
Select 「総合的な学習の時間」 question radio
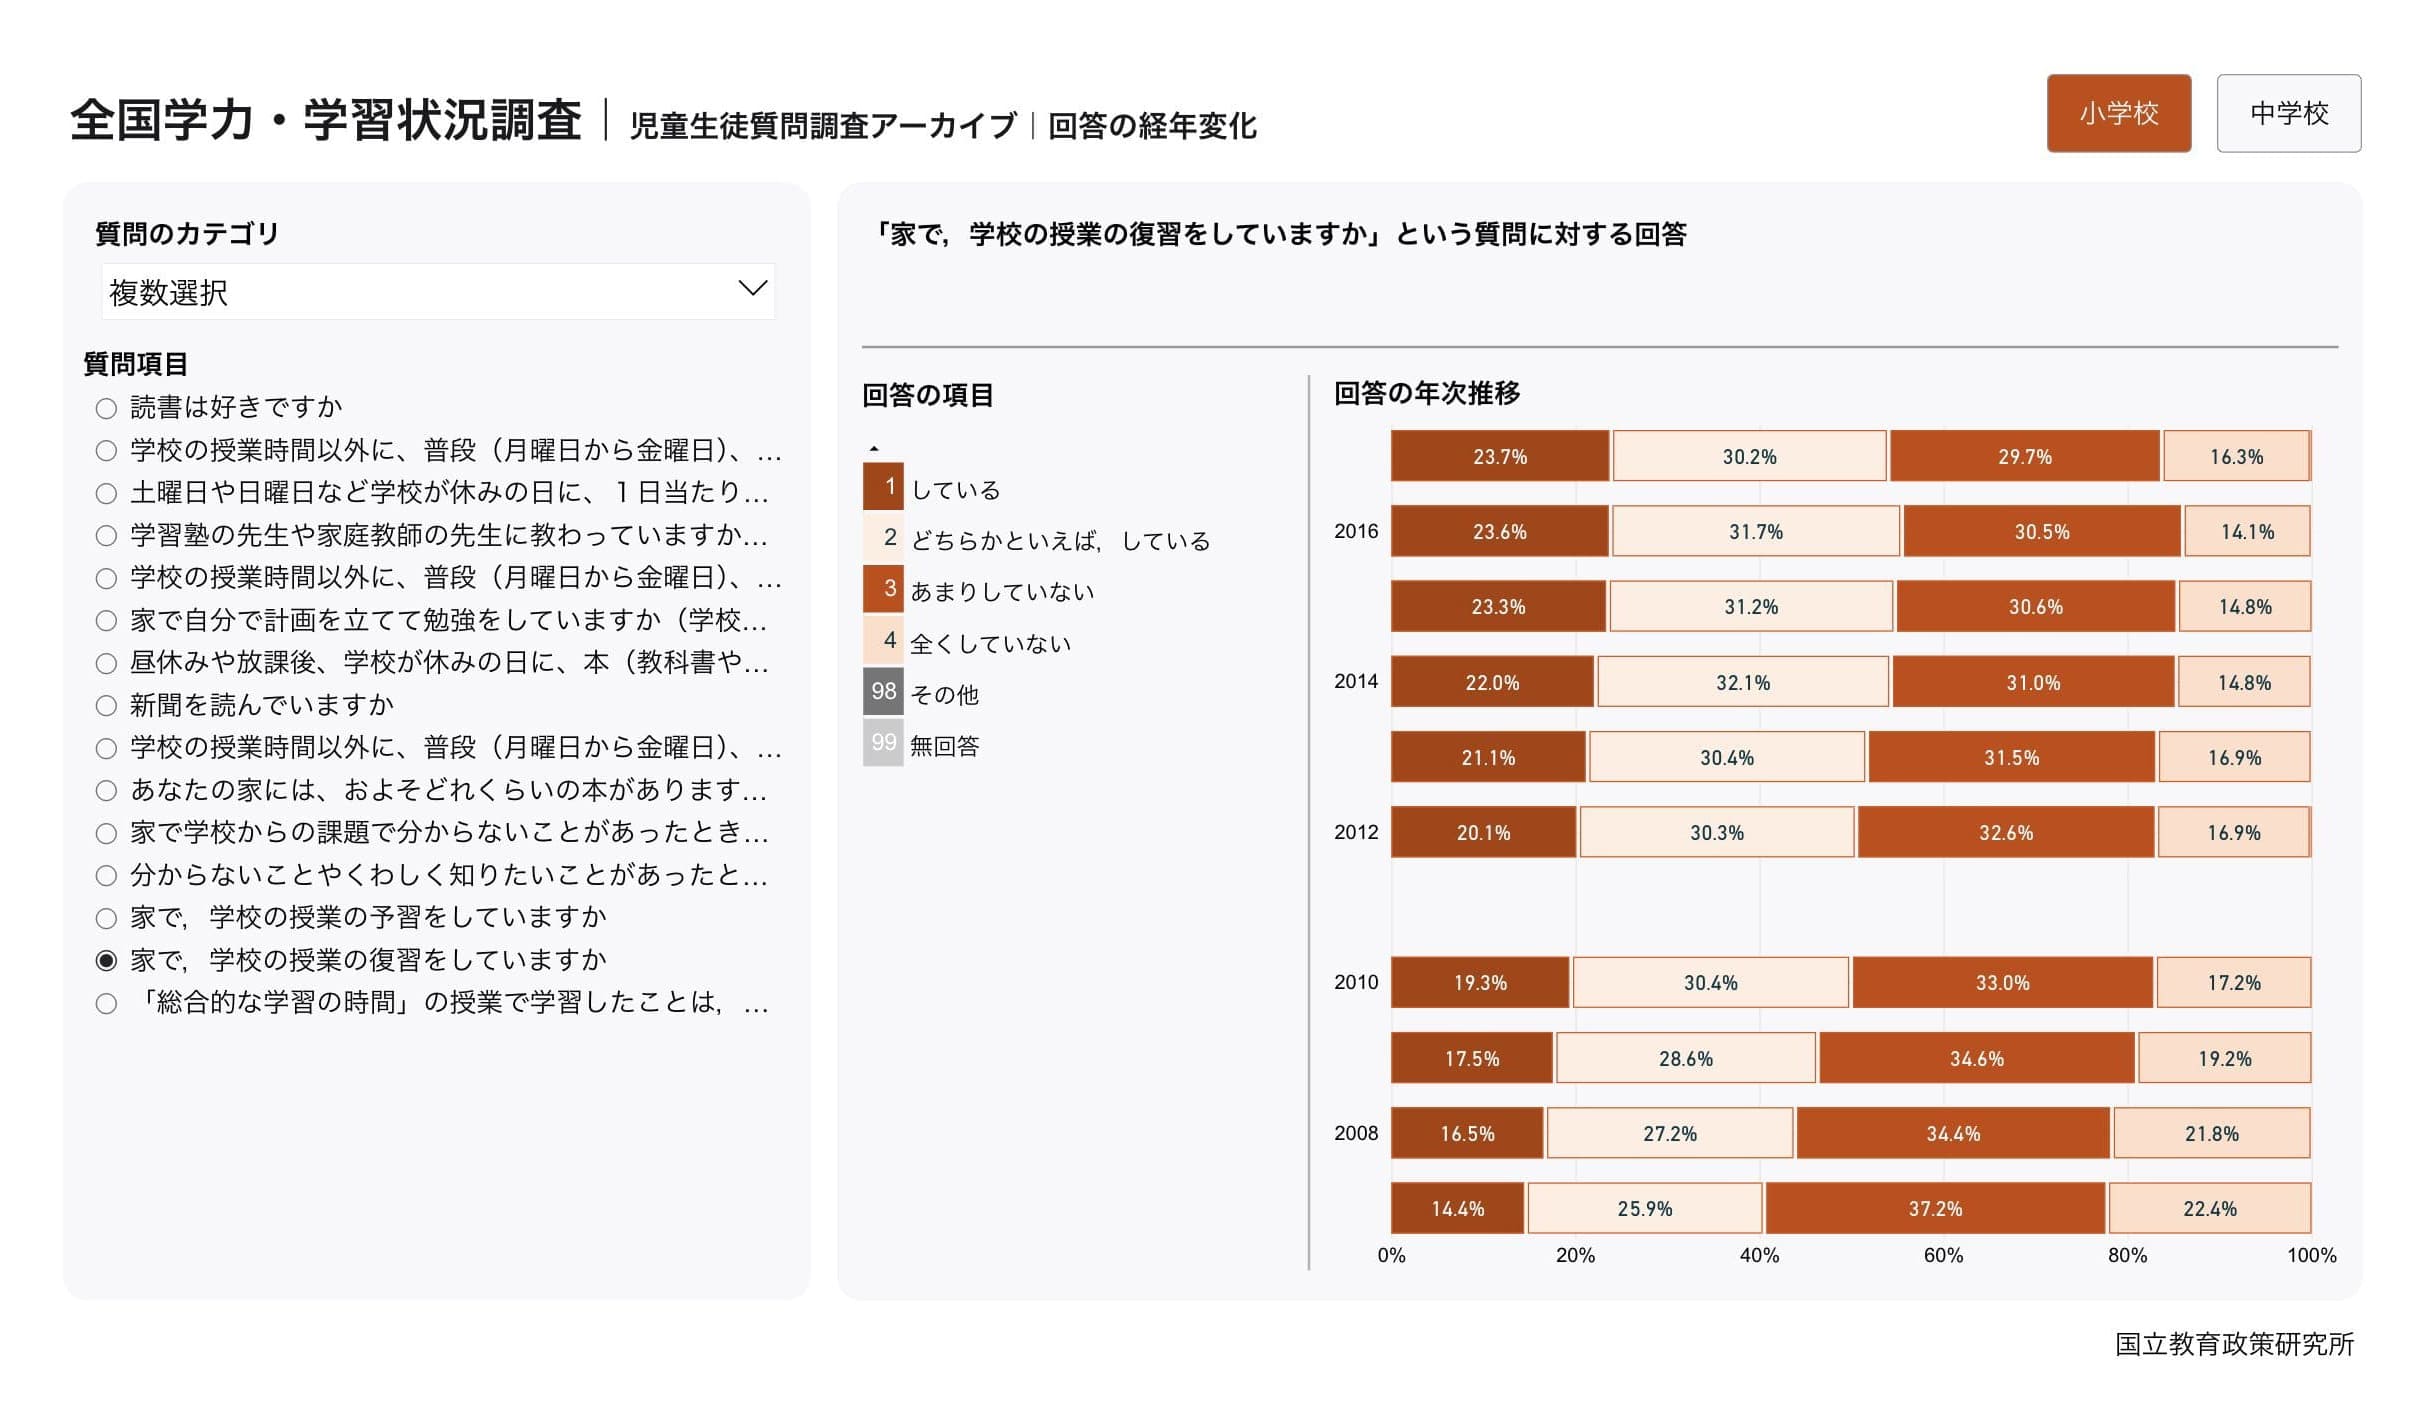coord(106,1003)
